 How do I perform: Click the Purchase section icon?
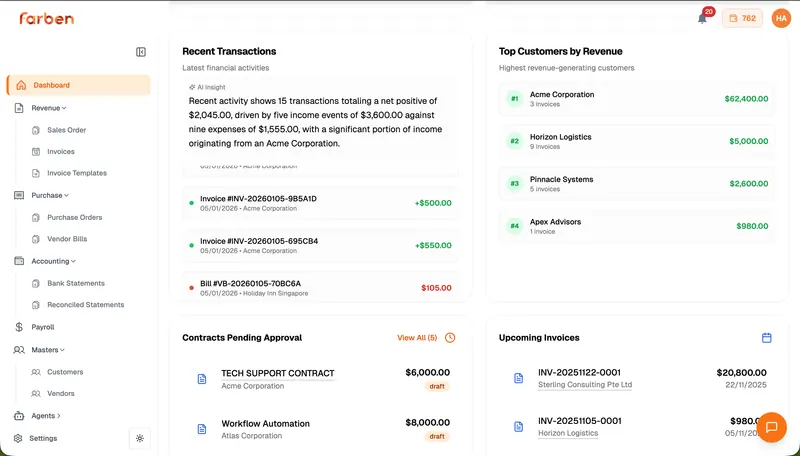click(19, 195)
